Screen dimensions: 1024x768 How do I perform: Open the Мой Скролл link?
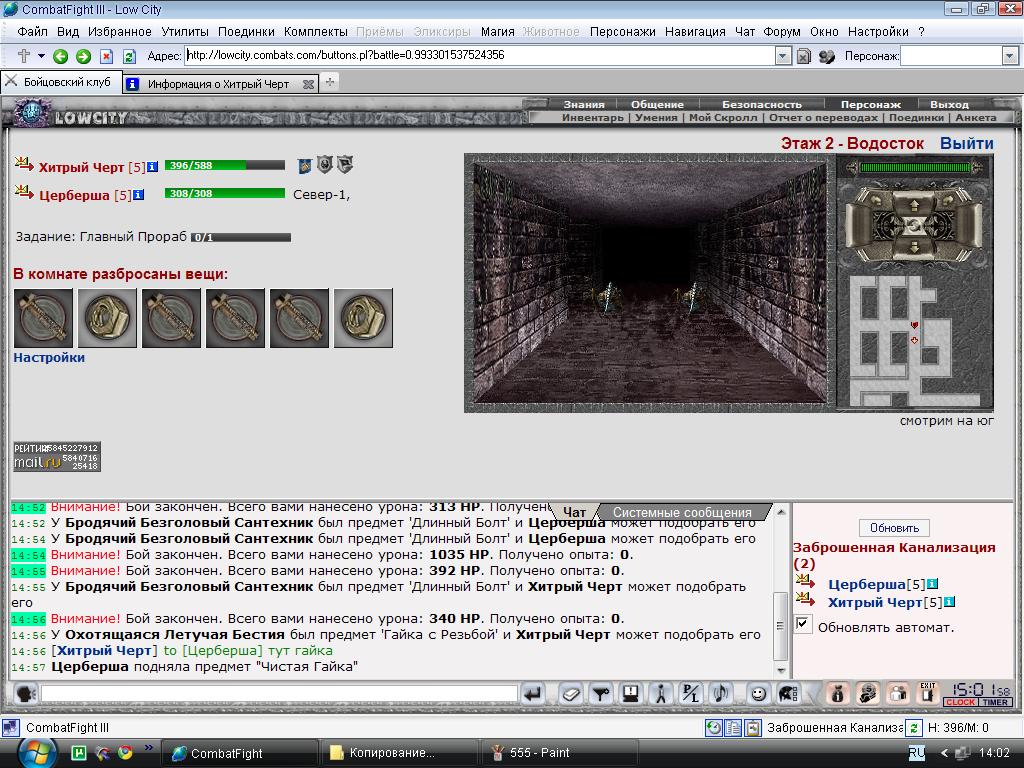pos(723,118)
